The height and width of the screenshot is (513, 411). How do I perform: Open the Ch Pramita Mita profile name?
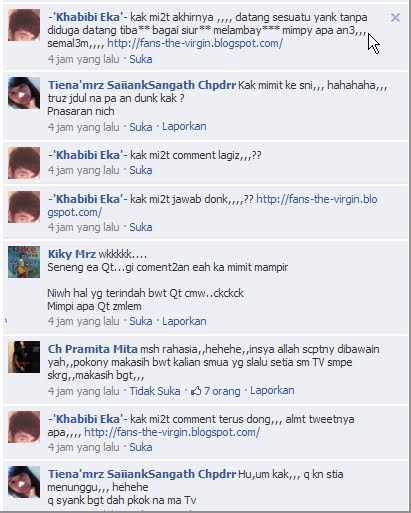pos(93,349)
